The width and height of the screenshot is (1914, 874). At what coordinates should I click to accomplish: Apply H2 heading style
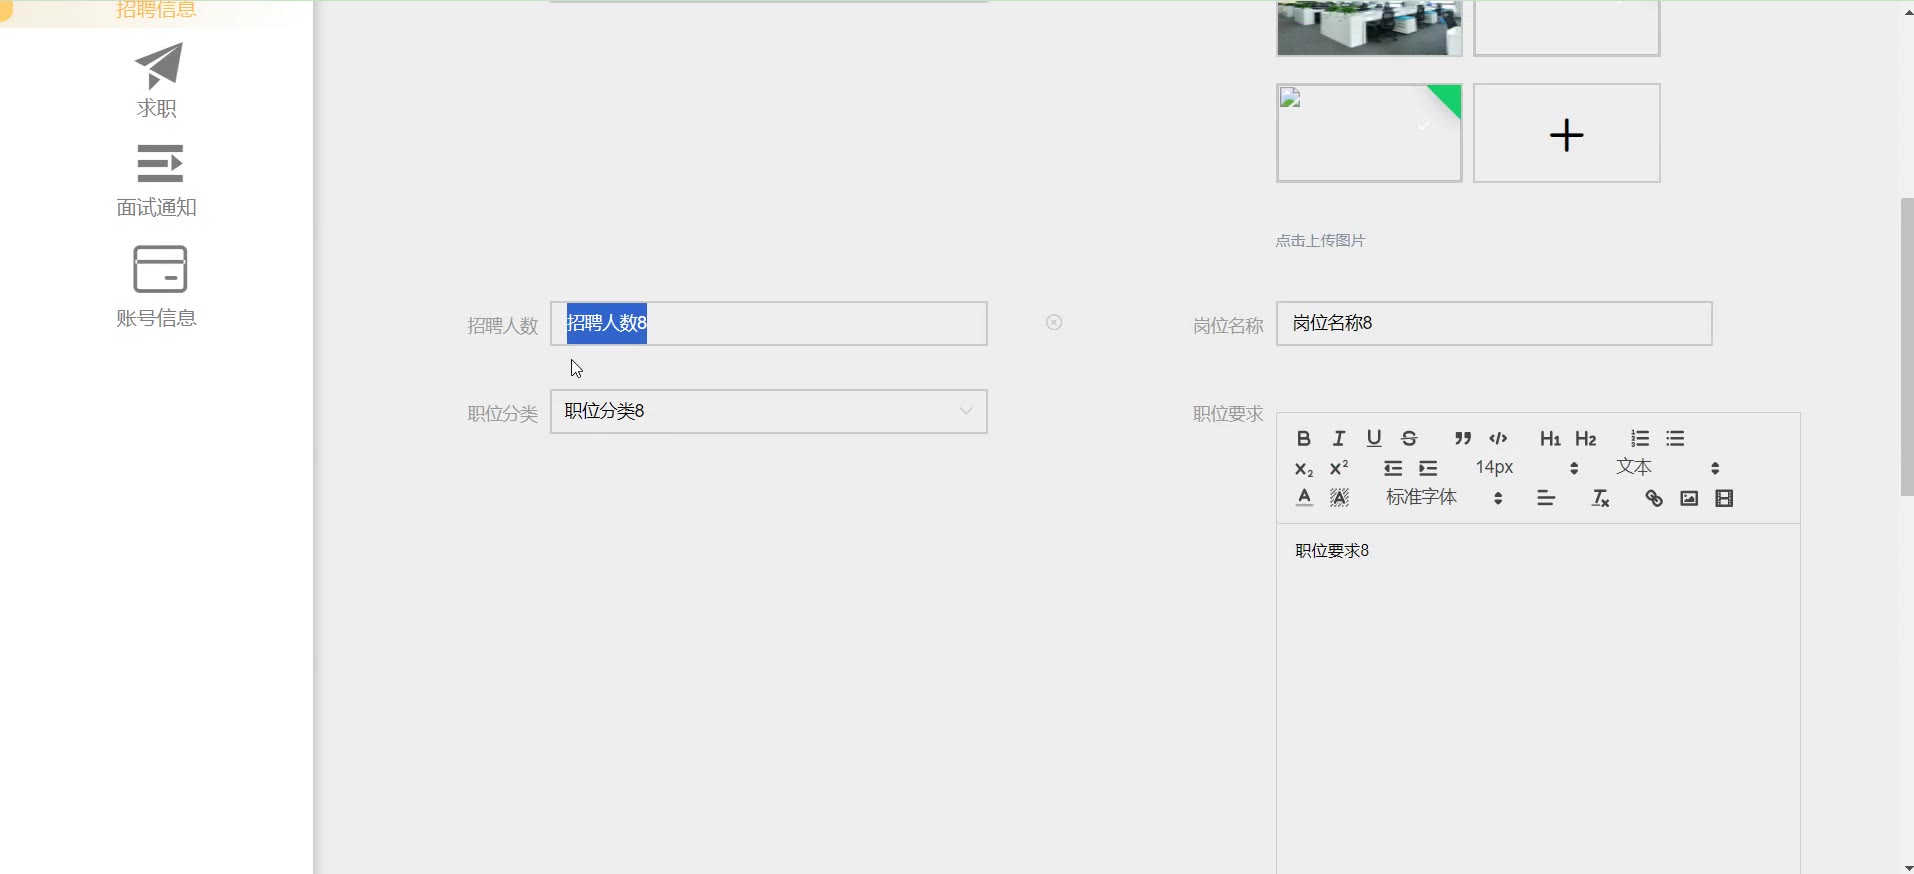(x=1585, y=438)
